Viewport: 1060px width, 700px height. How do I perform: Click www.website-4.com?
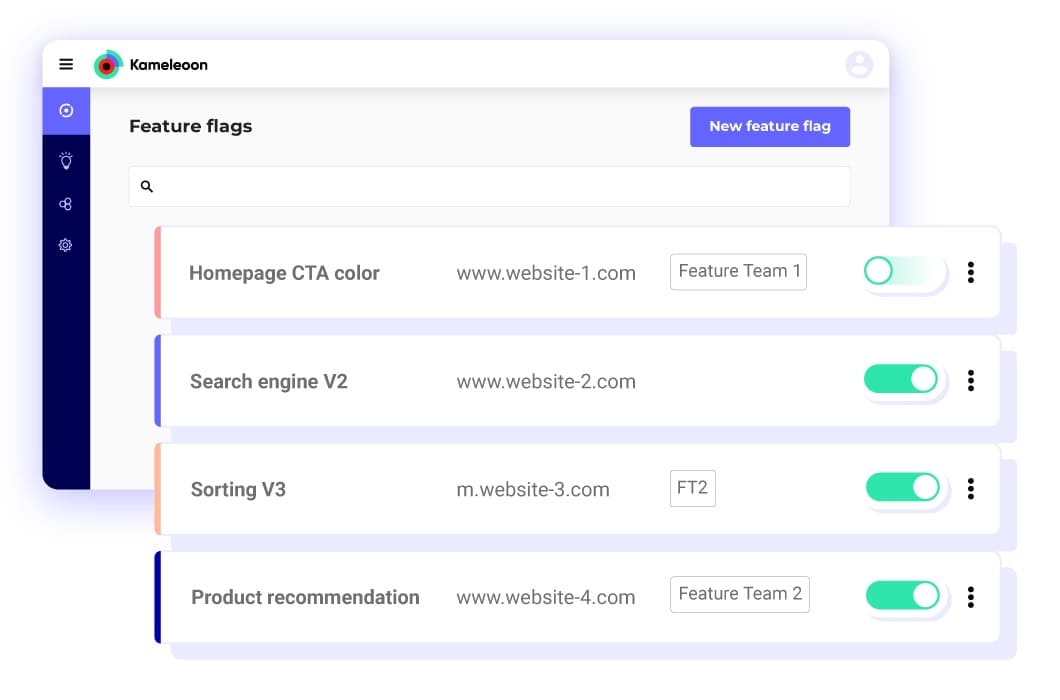pyautogui.click(x=546, y=597)
